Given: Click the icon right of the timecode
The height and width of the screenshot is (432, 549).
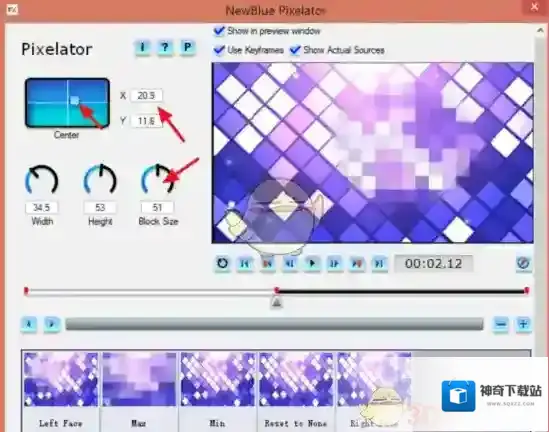Looking at the screenshot, I should point(523,263).
